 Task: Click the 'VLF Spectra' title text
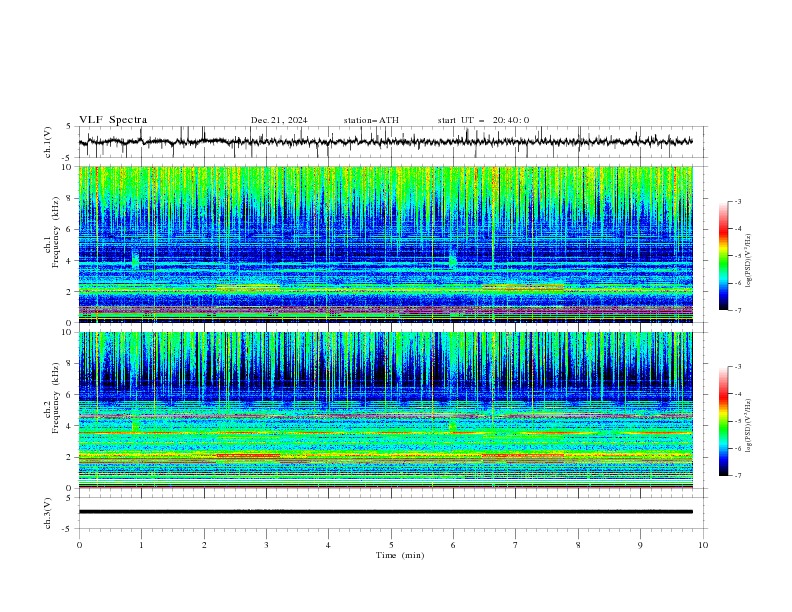113,120
